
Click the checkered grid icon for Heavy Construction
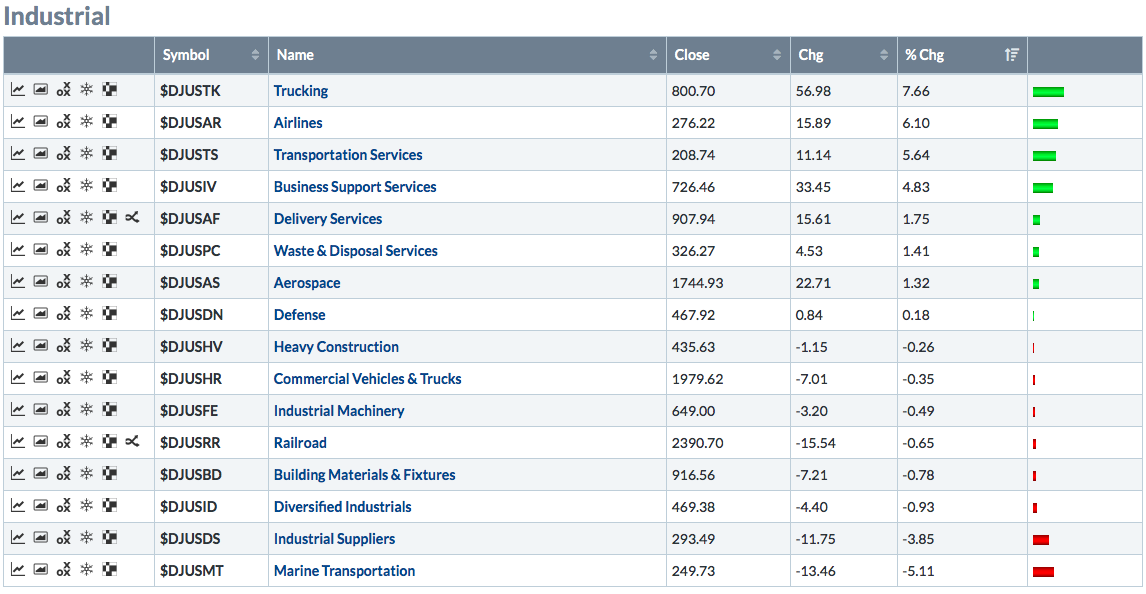tap(110, 346)
